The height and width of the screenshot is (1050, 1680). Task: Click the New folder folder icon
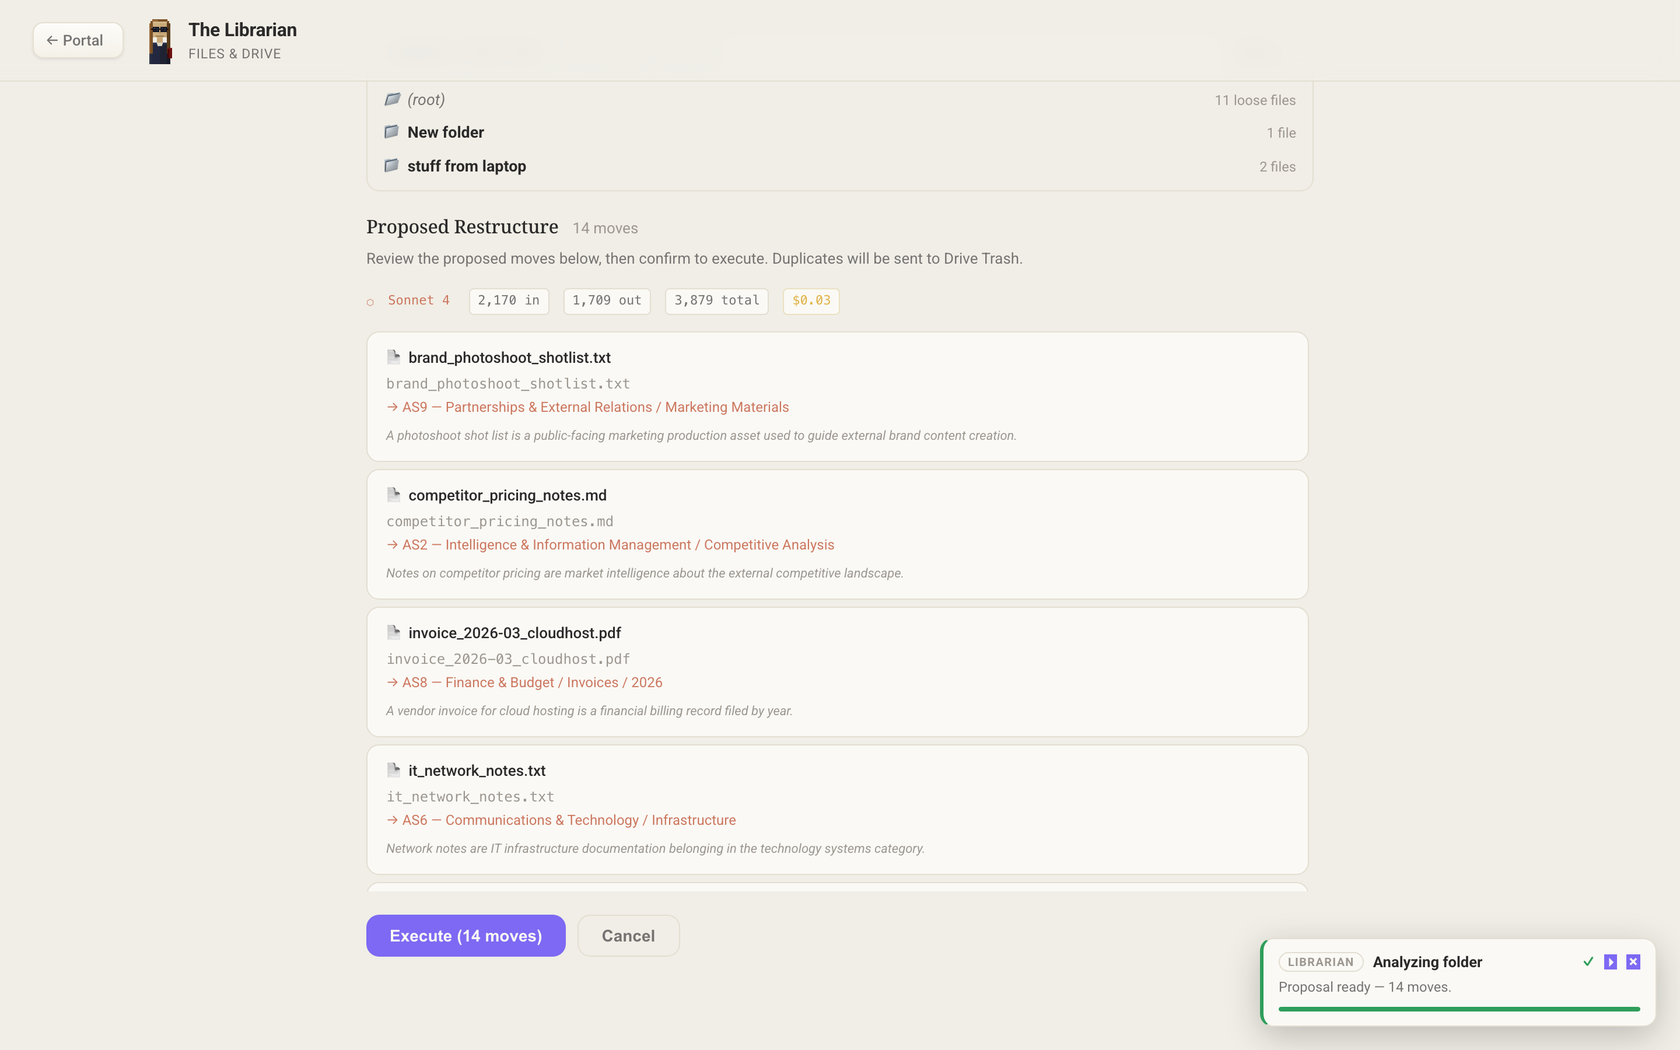tap(392, 132)
